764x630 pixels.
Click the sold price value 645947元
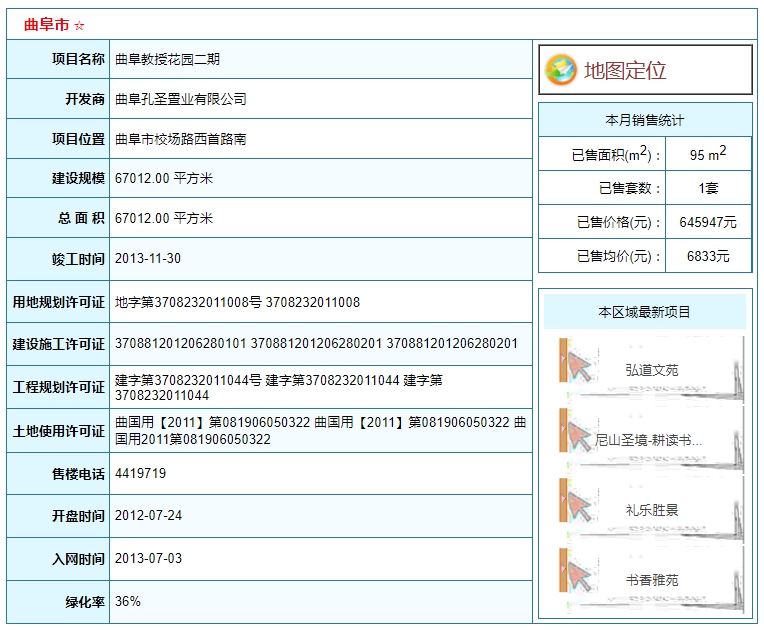coord(708,222)
